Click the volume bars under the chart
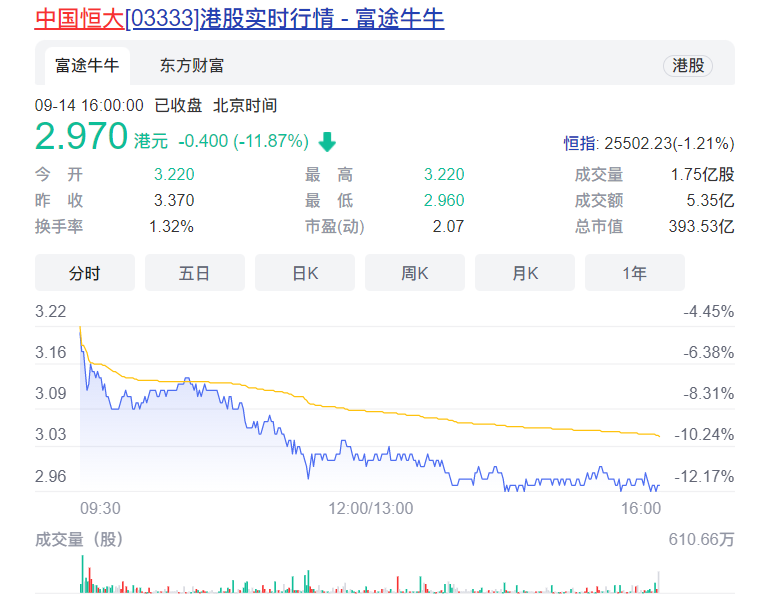Screen dimensions: 780x605 tap(370, 583)
